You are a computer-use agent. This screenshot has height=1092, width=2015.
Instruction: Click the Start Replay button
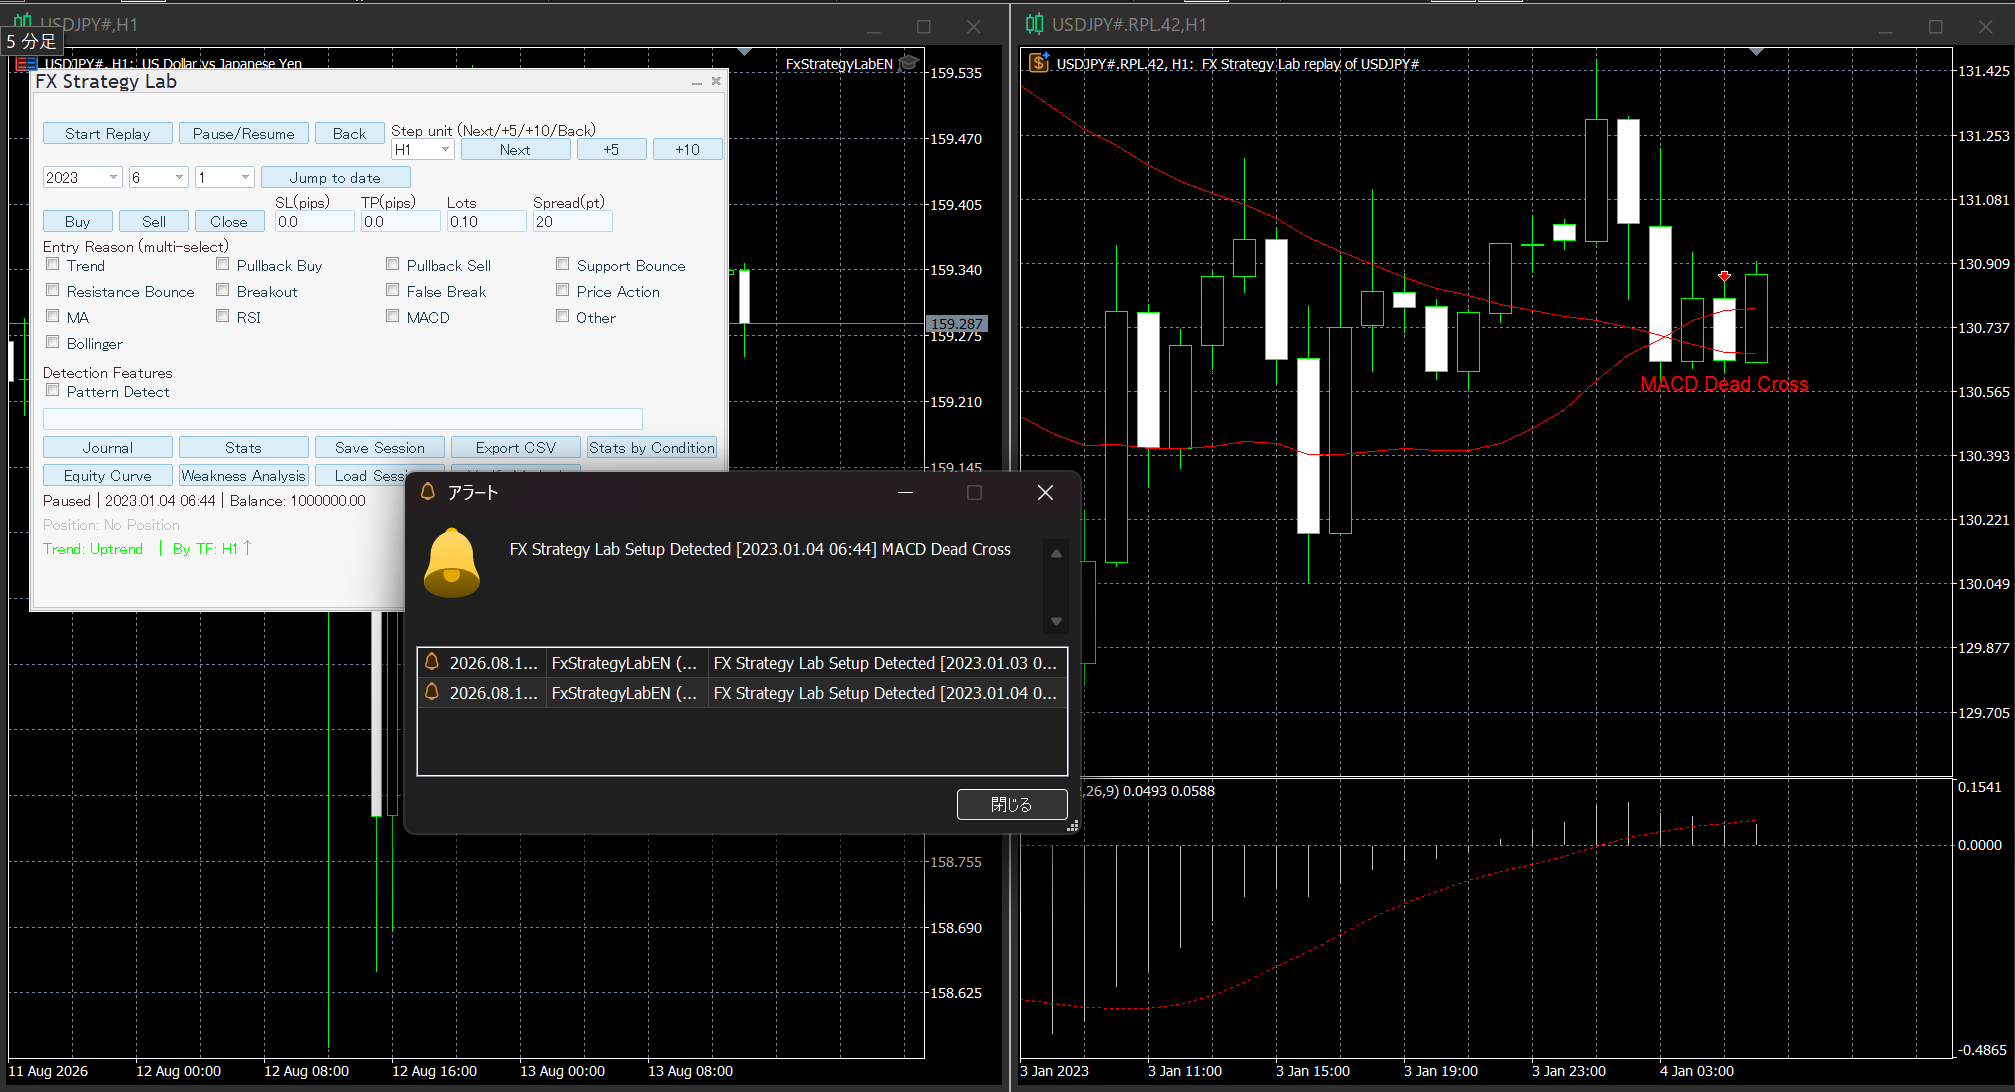pyautogui.click(x=108, y=134)
